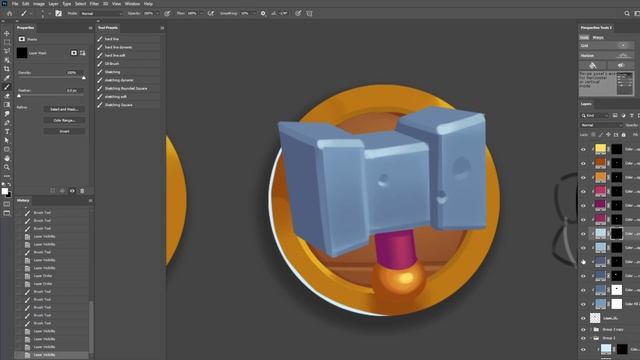Select the Hand tool
Screen dimensions: 640x360
(x=7, y=158)
